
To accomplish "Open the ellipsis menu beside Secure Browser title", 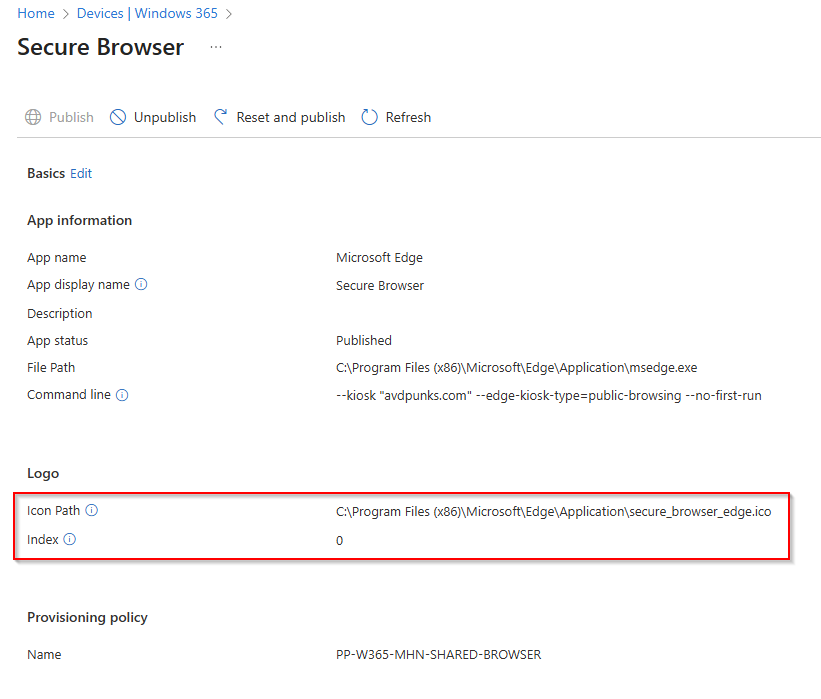I will 216,47.
